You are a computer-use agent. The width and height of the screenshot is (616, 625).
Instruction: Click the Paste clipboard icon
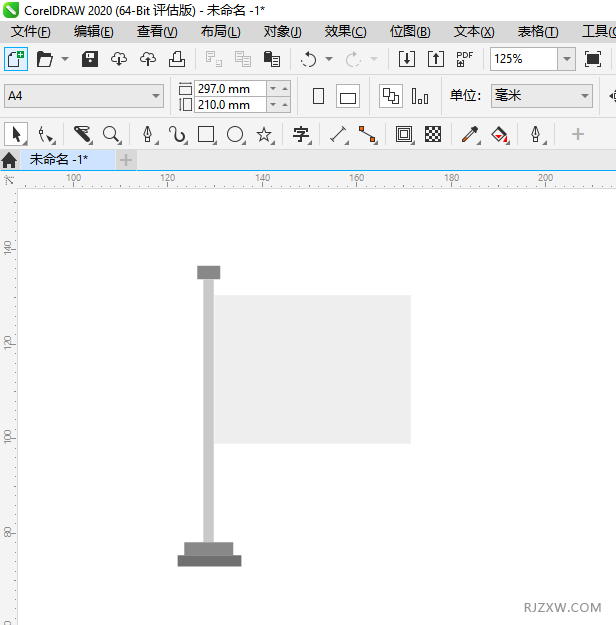[x=272, y=59]
